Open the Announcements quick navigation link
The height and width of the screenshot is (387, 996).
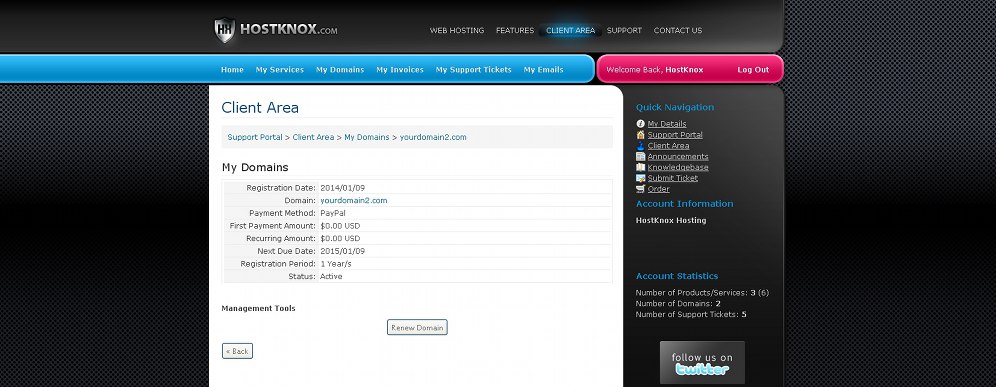click(678, 156)
